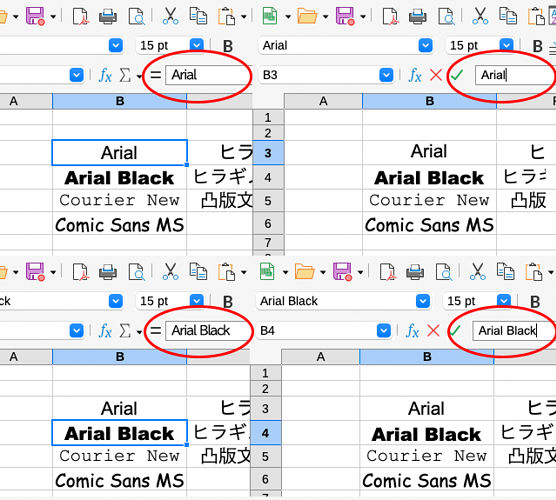Click Open folder icon in the B4 editing window
556x500 pixels.
304,272
